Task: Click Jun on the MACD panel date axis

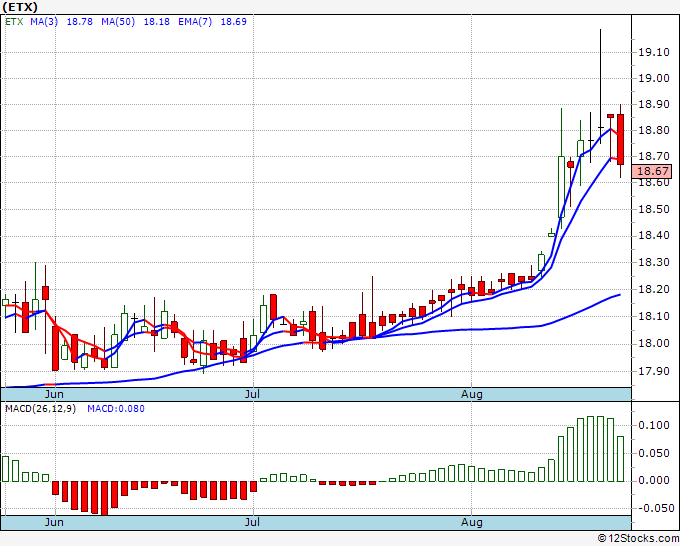Action: pos(54,522)
